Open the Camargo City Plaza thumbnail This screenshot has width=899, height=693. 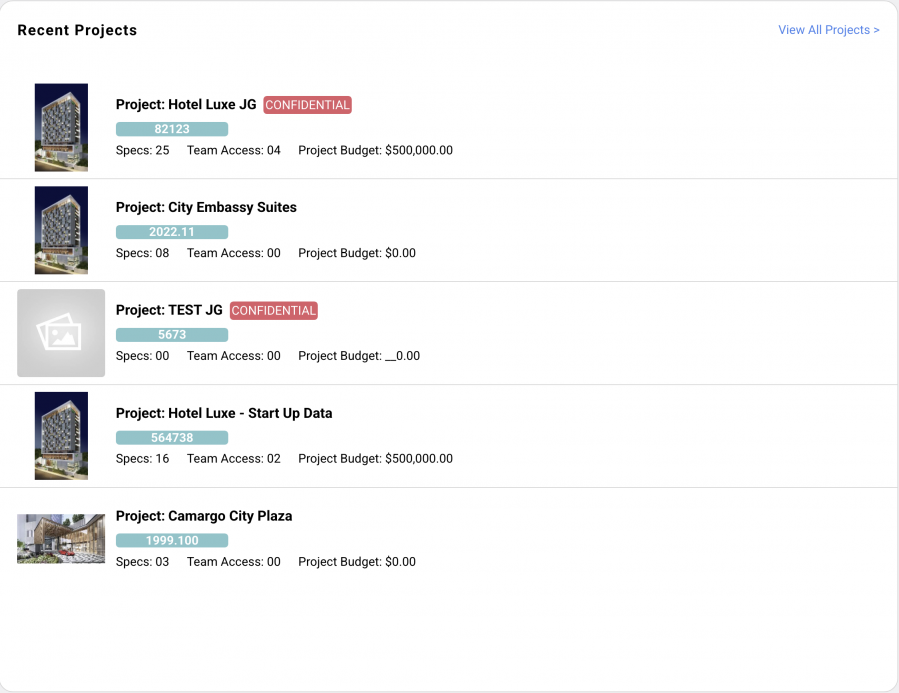coord(61,538)
